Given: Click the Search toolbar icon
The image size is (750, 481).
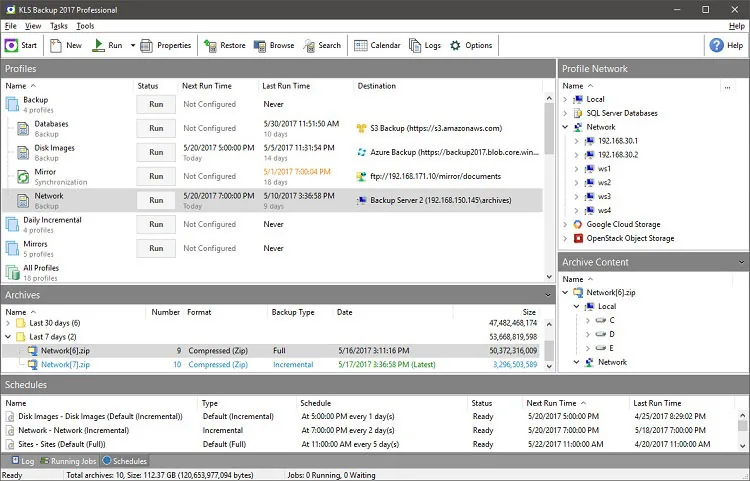Looking at the screenshot, I should click(309, 45).
